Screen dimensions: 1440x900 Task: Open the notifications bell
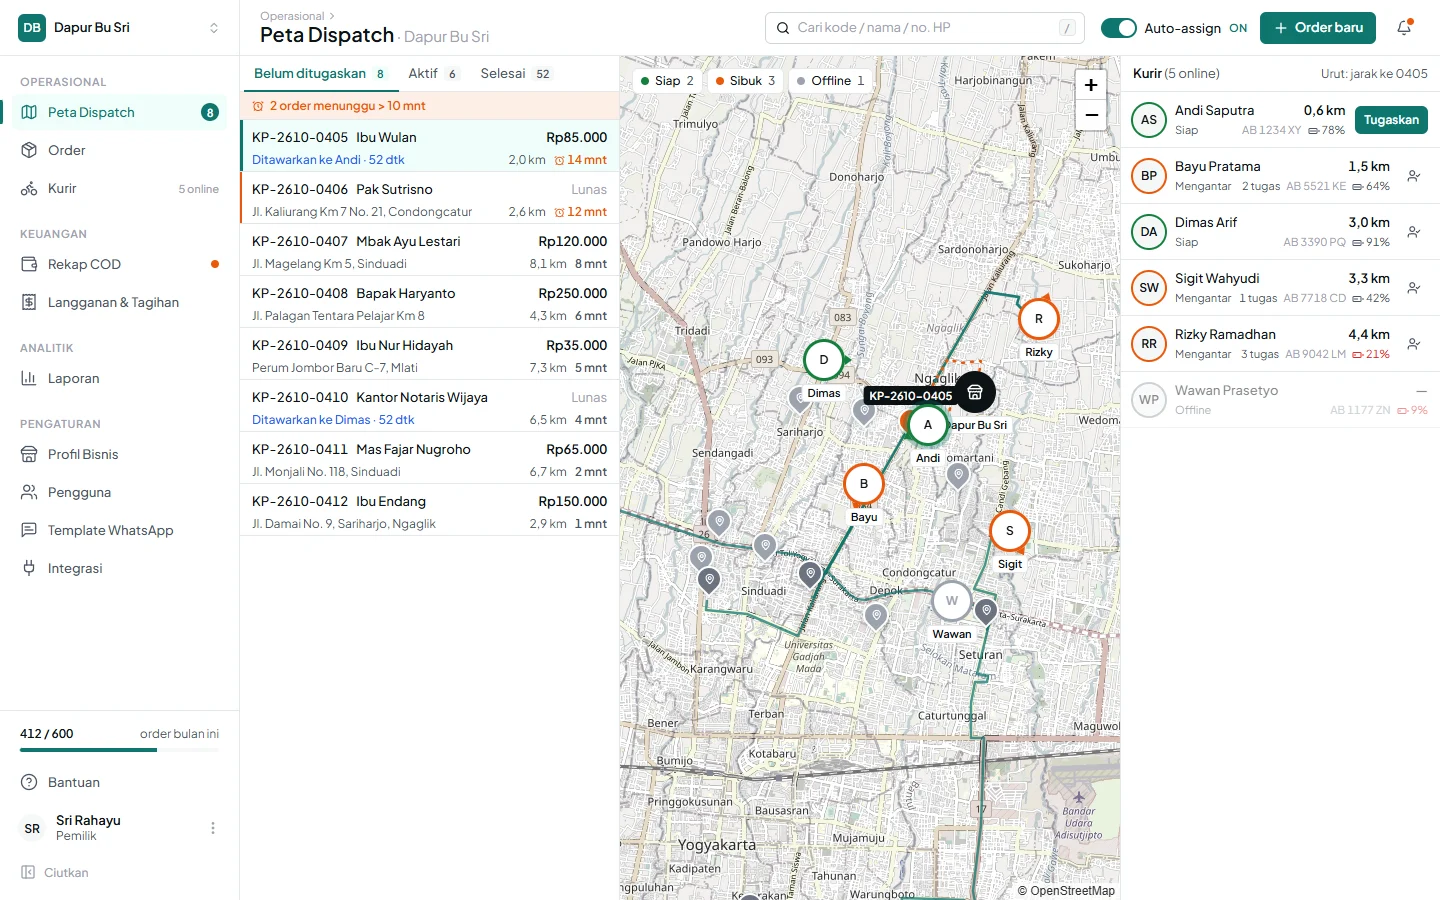[1404, 28]
